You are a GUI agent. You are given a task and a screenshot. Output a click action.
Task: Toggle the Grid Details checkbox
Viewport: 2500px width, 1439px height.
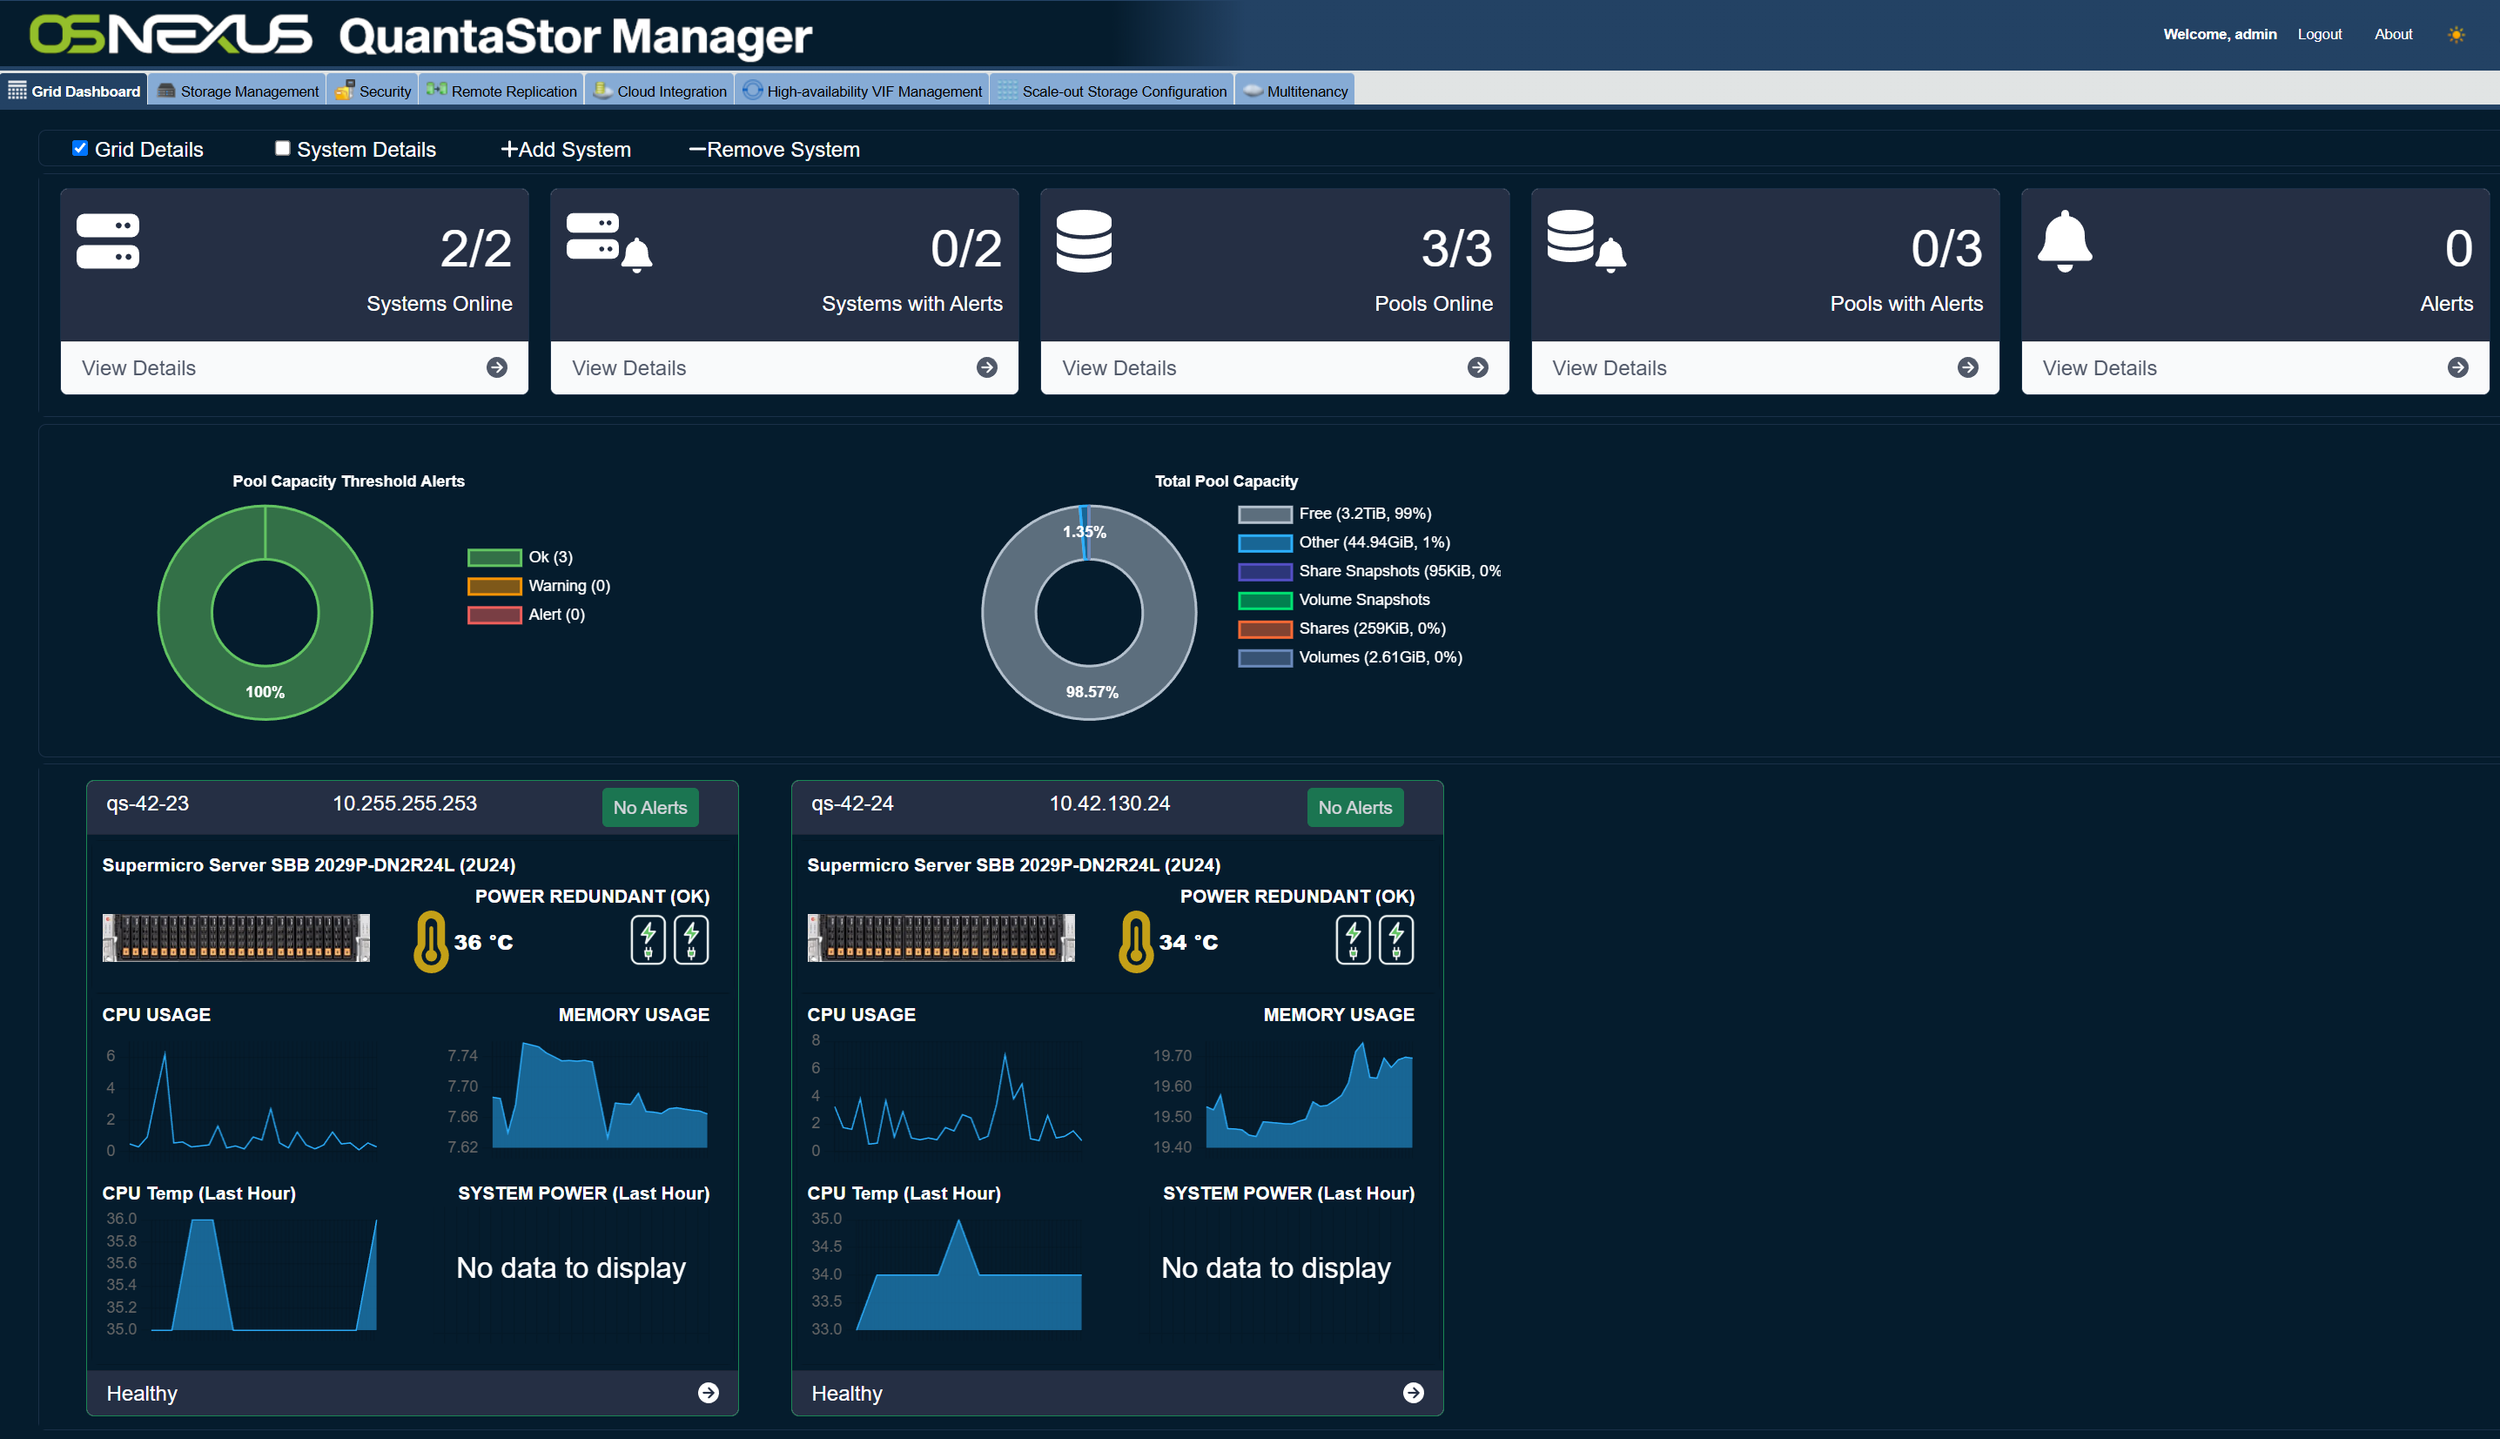pos(80,147)
